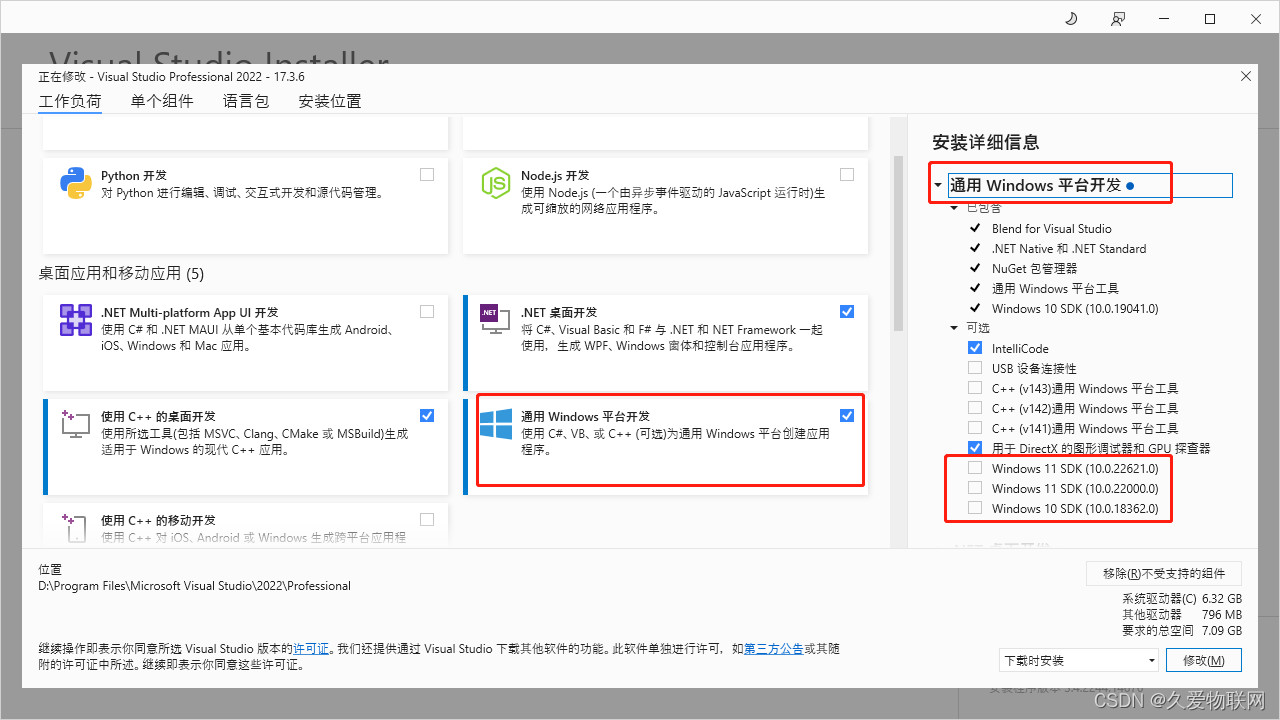1280x720 pixels.
Task: Uncheck DirectX 图形调试器和 GPU 探查器
Action: coord(975,448)
